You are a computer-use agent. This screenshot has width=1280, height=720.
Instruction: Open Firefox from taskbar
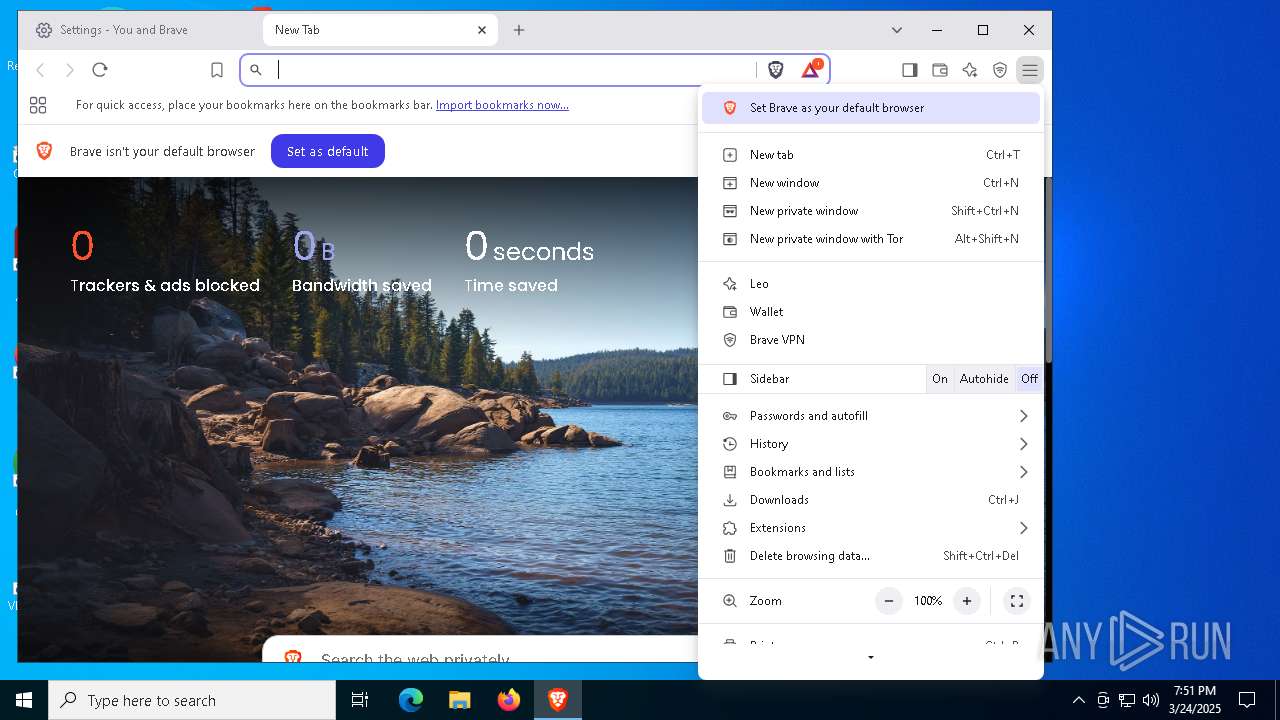[x=509, y=700]
